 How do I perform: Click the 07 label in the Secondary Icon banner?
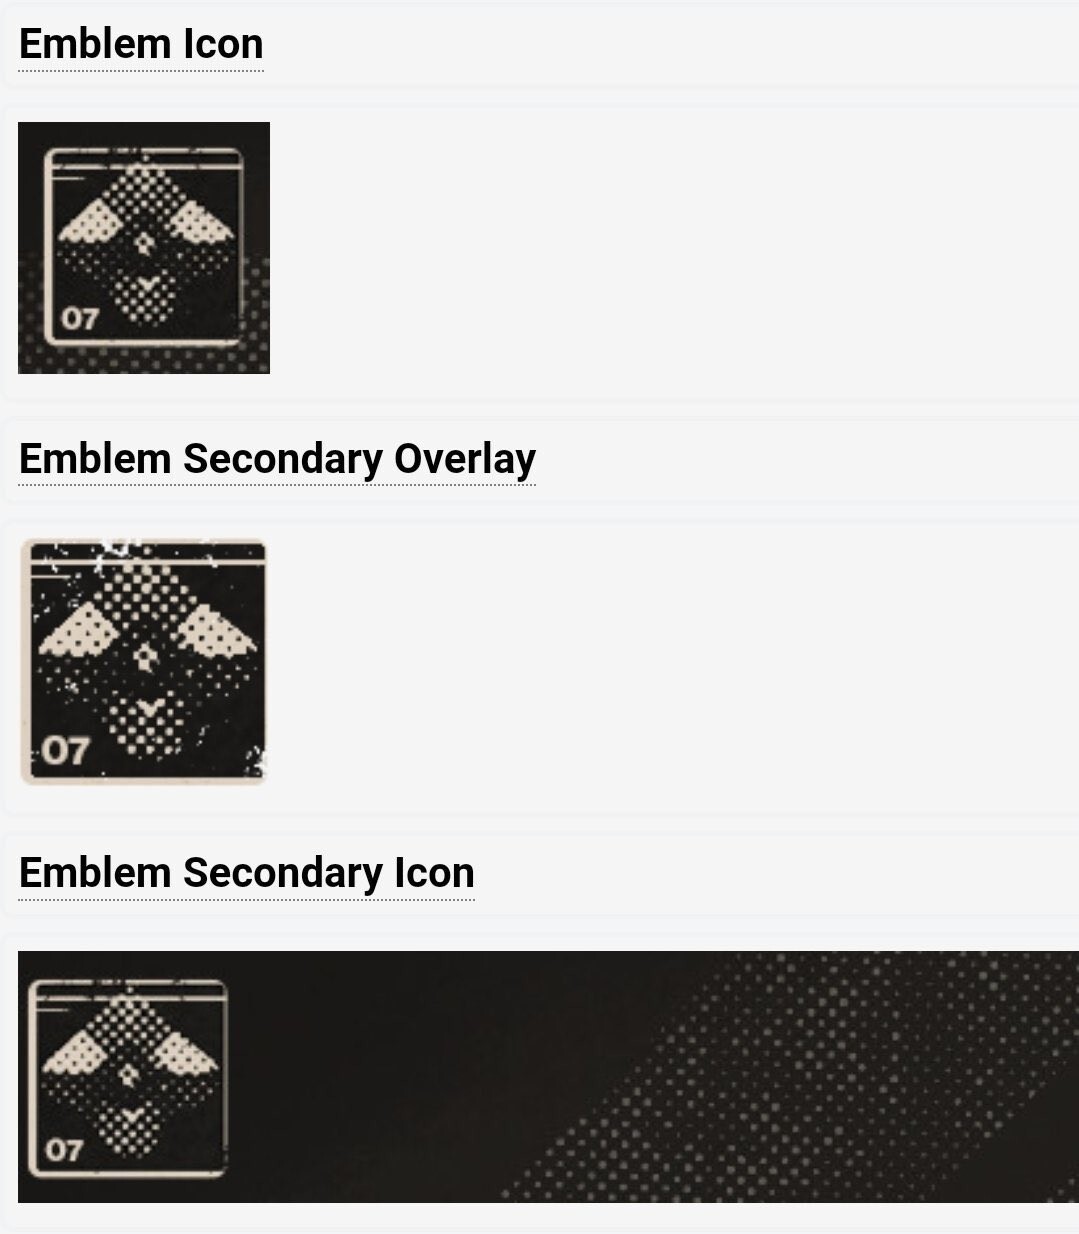click(x=63, y=1150)
